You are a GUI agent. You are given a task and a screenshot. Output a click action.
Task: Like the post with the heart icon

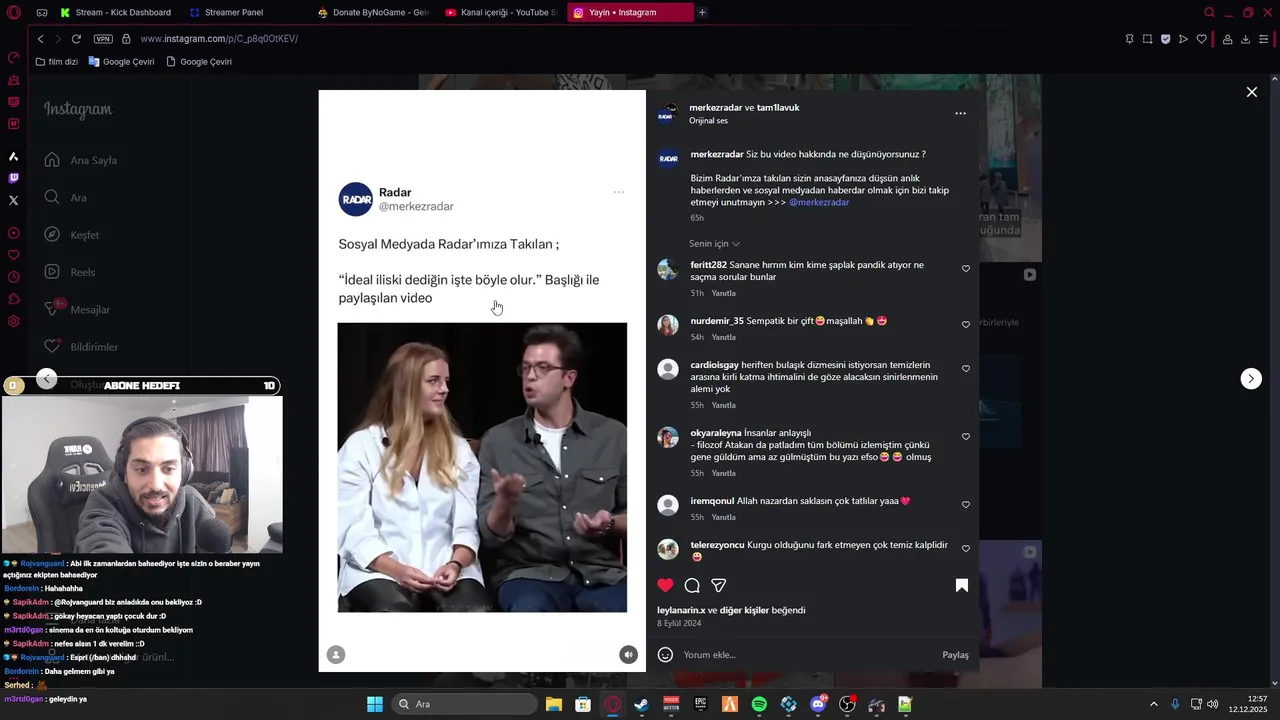tap(665, 585)
